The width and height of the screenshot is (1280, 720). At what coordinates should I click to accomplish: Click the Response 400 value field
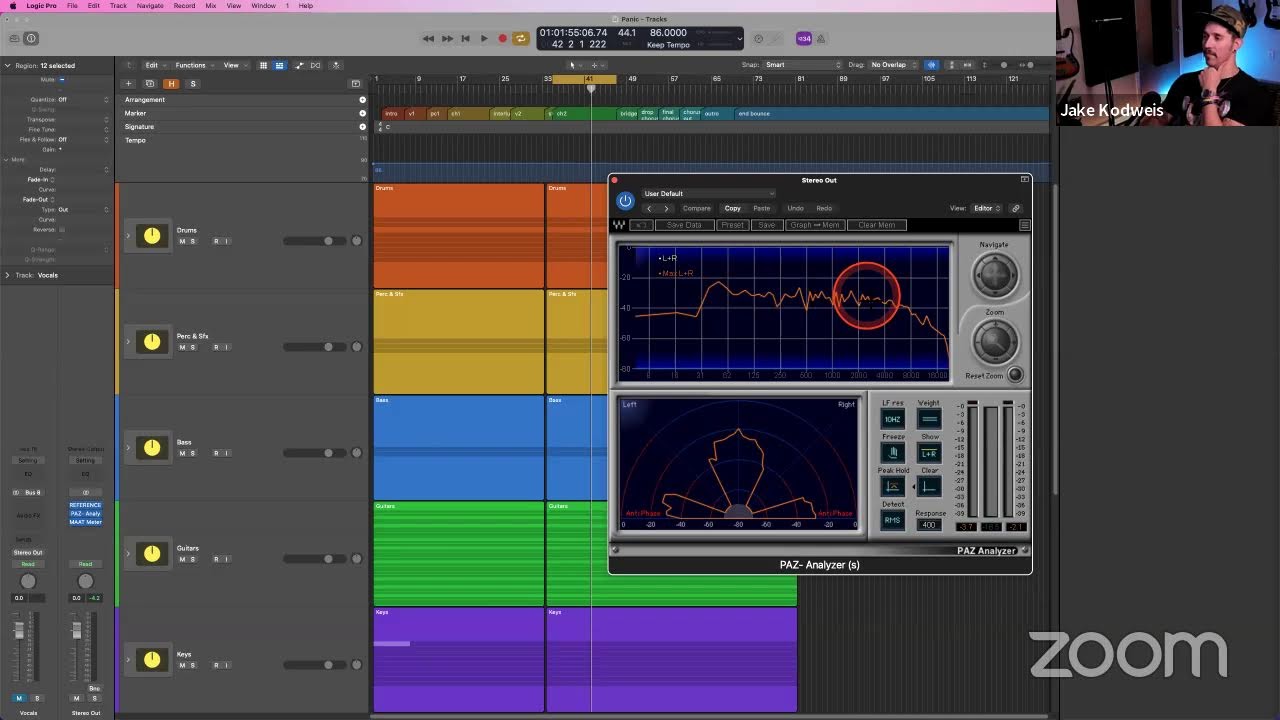929,525
